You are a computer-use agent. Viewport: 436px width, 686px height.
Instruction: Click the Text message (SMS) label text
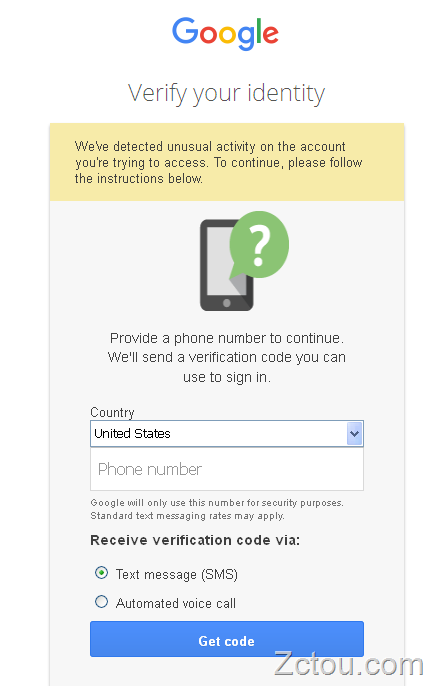tap(177, 574)
